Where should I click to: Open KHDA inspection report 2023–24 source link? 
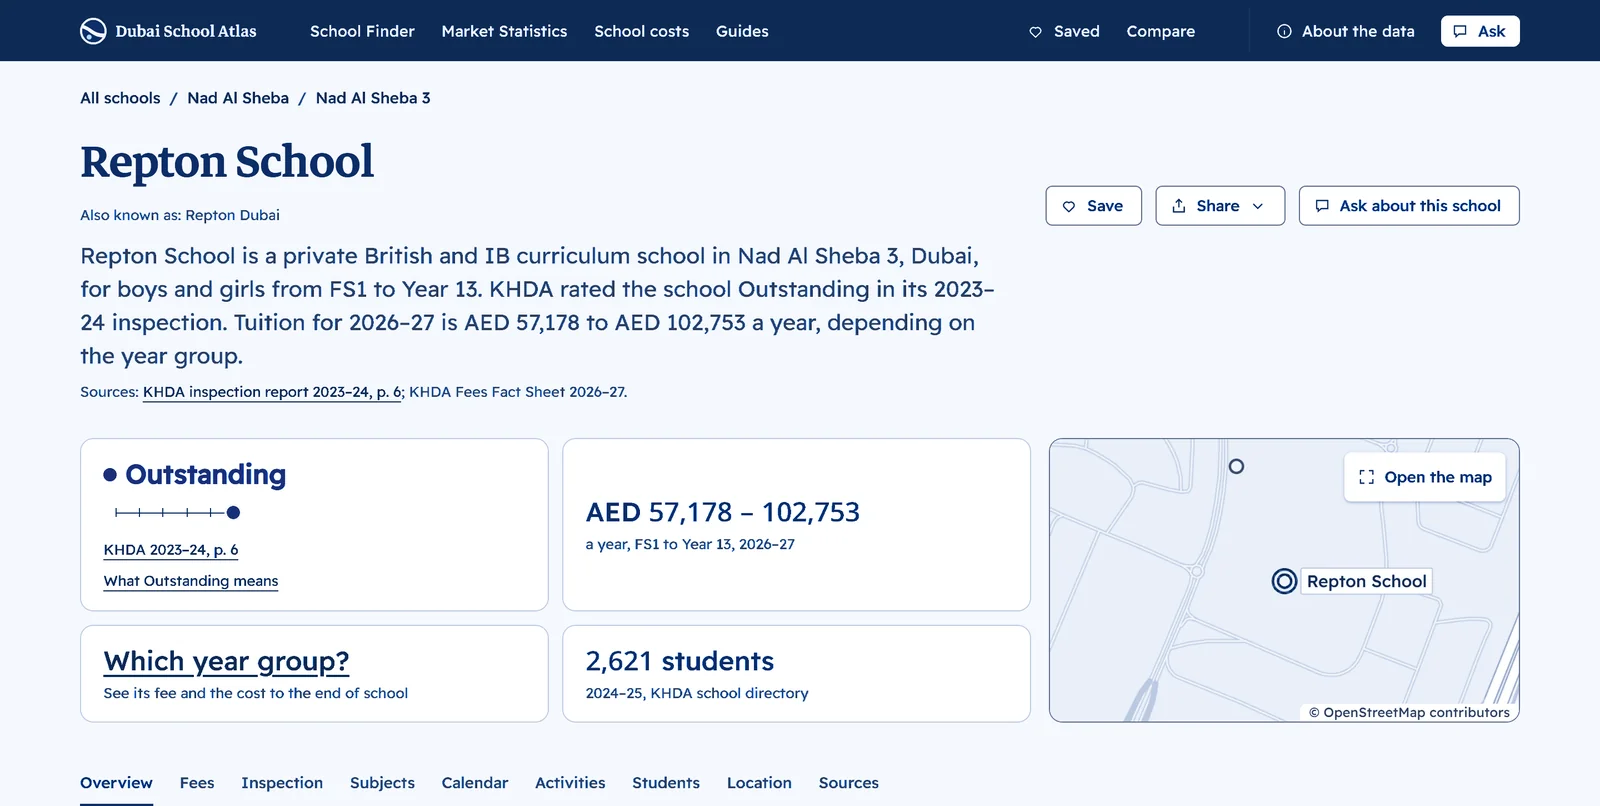272,392
